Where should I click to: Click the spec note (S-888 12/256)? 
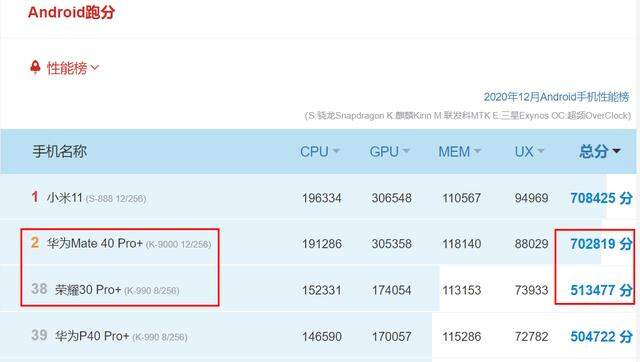tap(116, 199)
